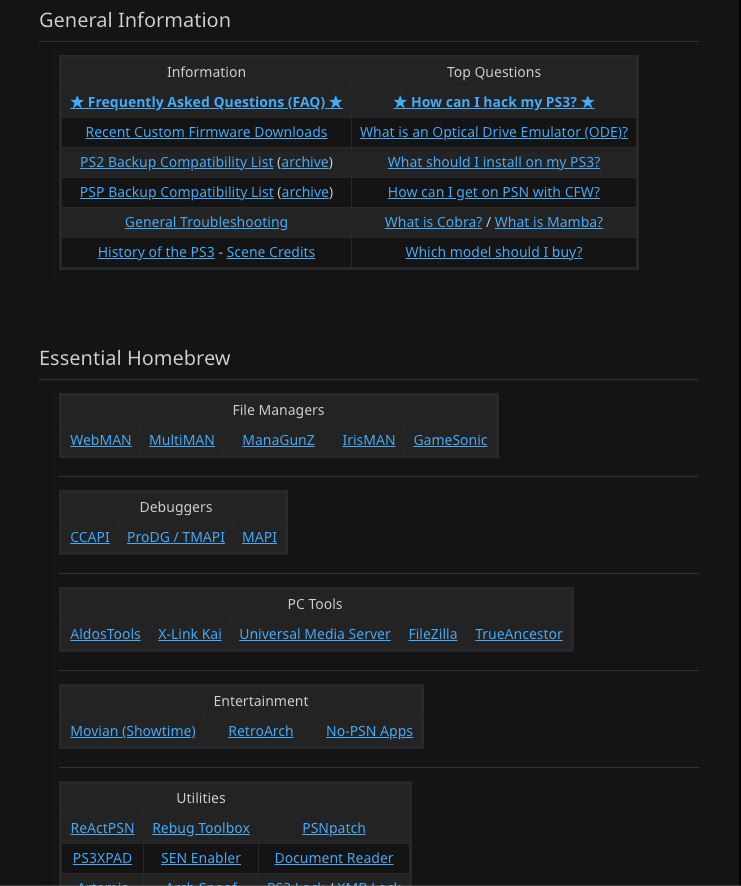Open How can I get on PSN with CFW

[493, 192]
